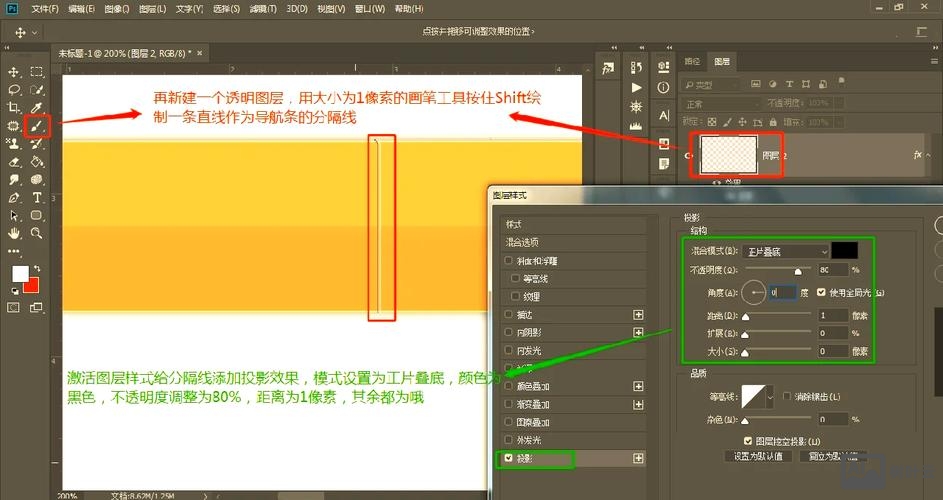This screenshot has height=500, width=943.
Task: Click the plus button beside 投影
Action: pyautogui.click(x=638, y=458)
